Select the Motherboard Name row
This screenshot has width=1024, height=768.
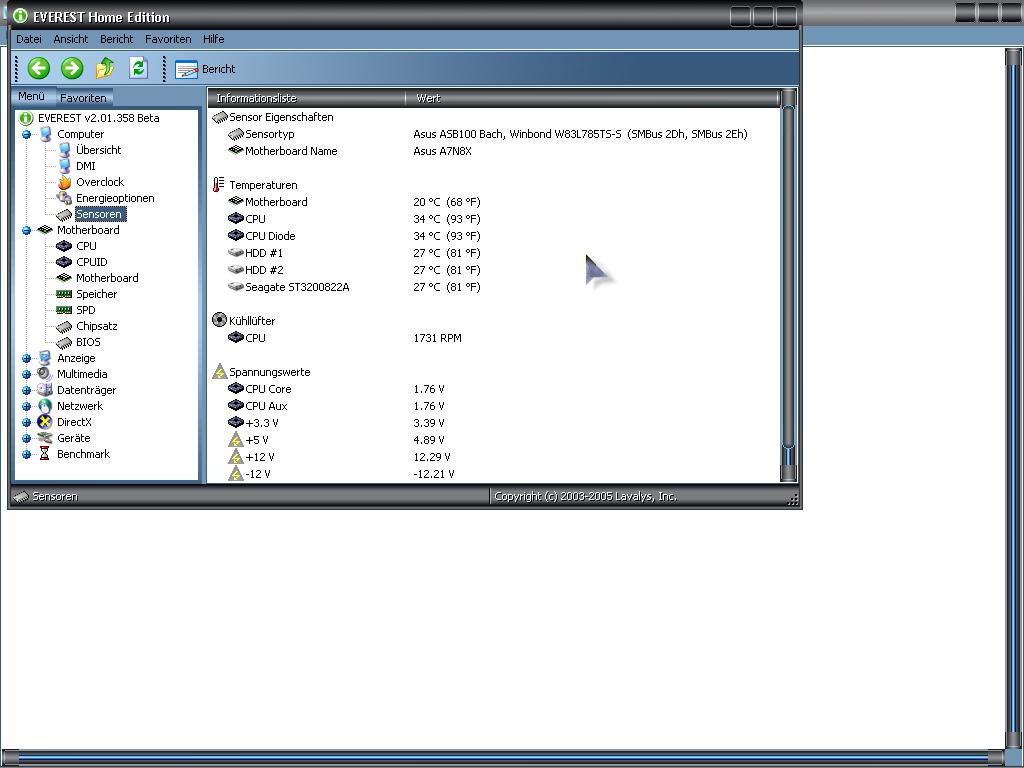494,152
